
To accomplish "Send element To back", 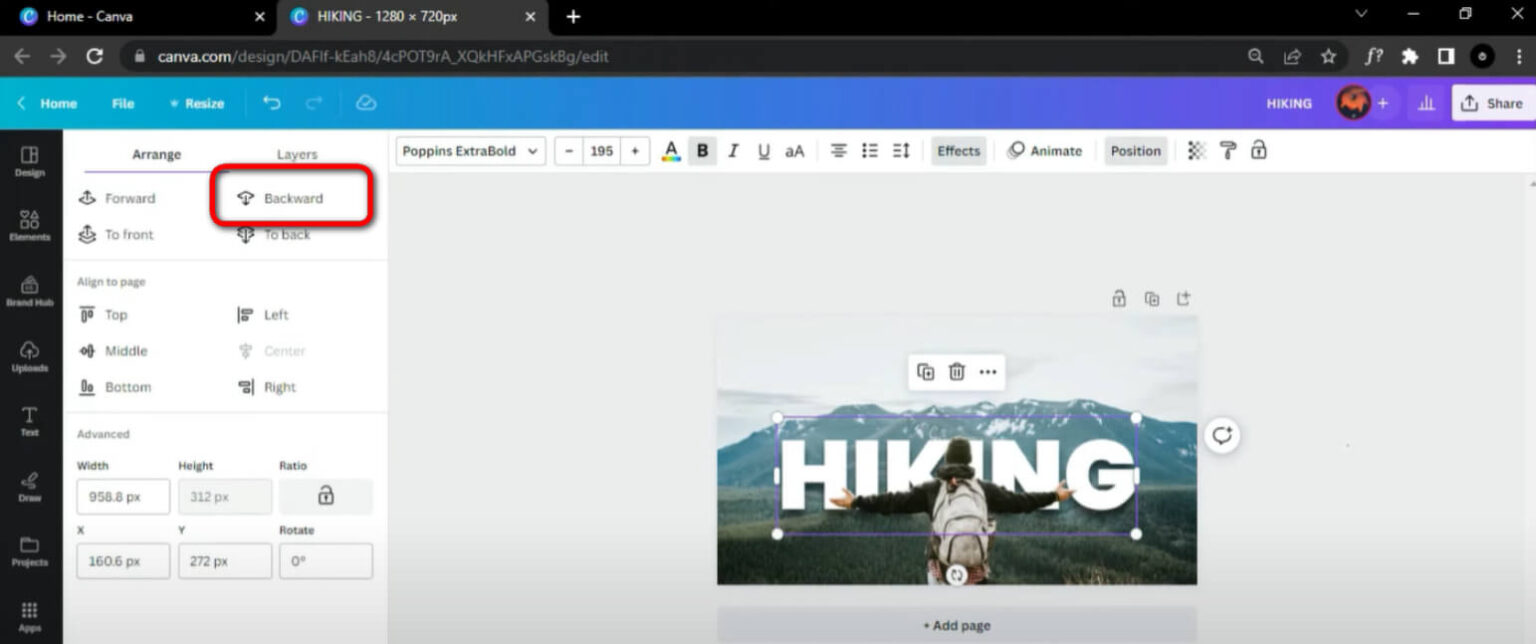I will (274, 234).
